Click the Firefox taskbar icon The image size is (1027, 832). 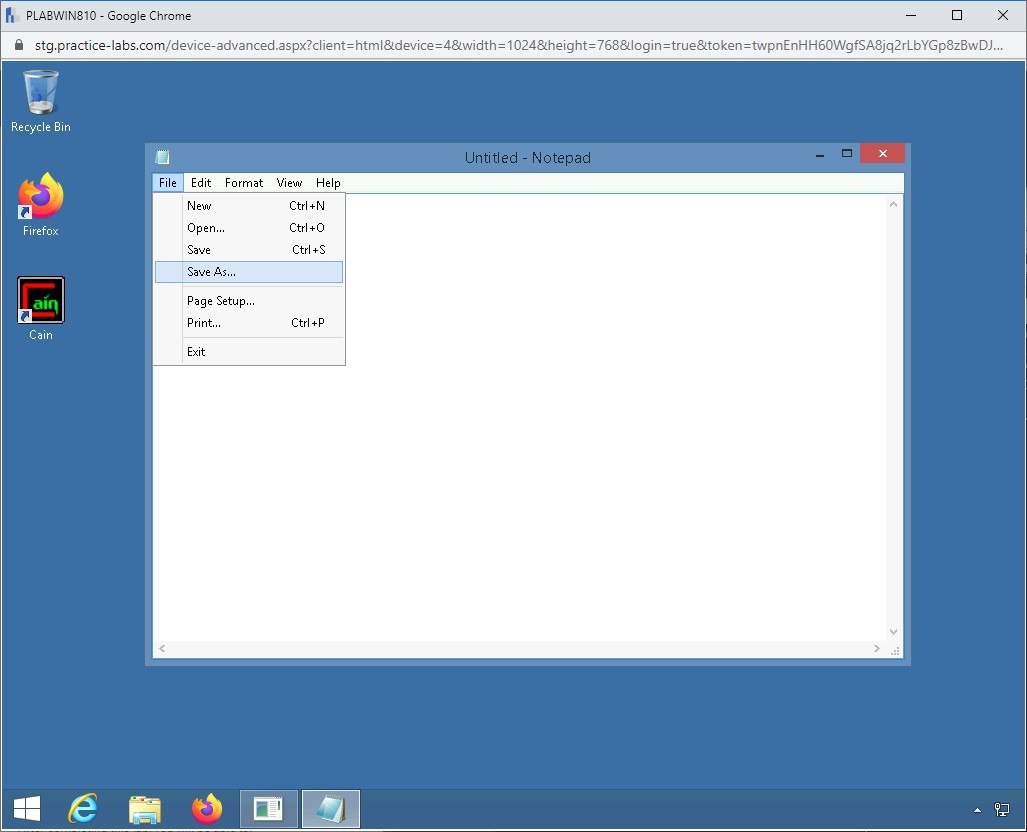tap(207, 809)
